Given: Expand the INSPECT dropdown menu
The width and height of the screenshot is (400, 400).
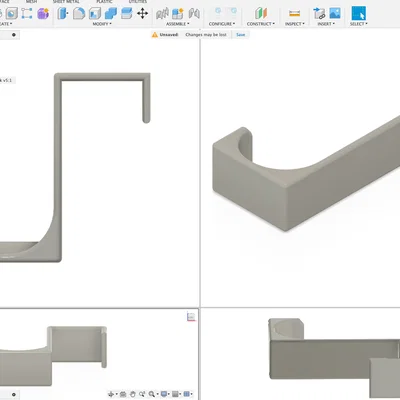Looking at the screenshot, I should [x=295, y=24].
